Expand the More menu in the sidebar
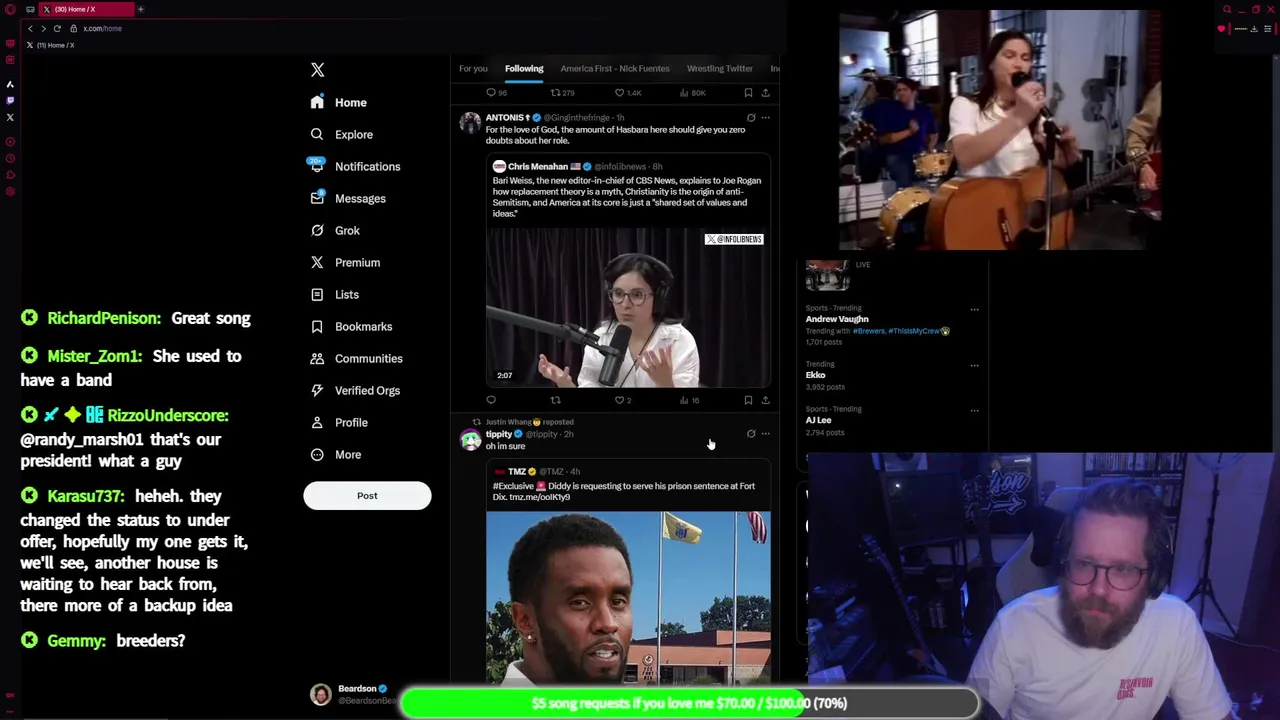1280x720 pixels. (x=336, y=454)
